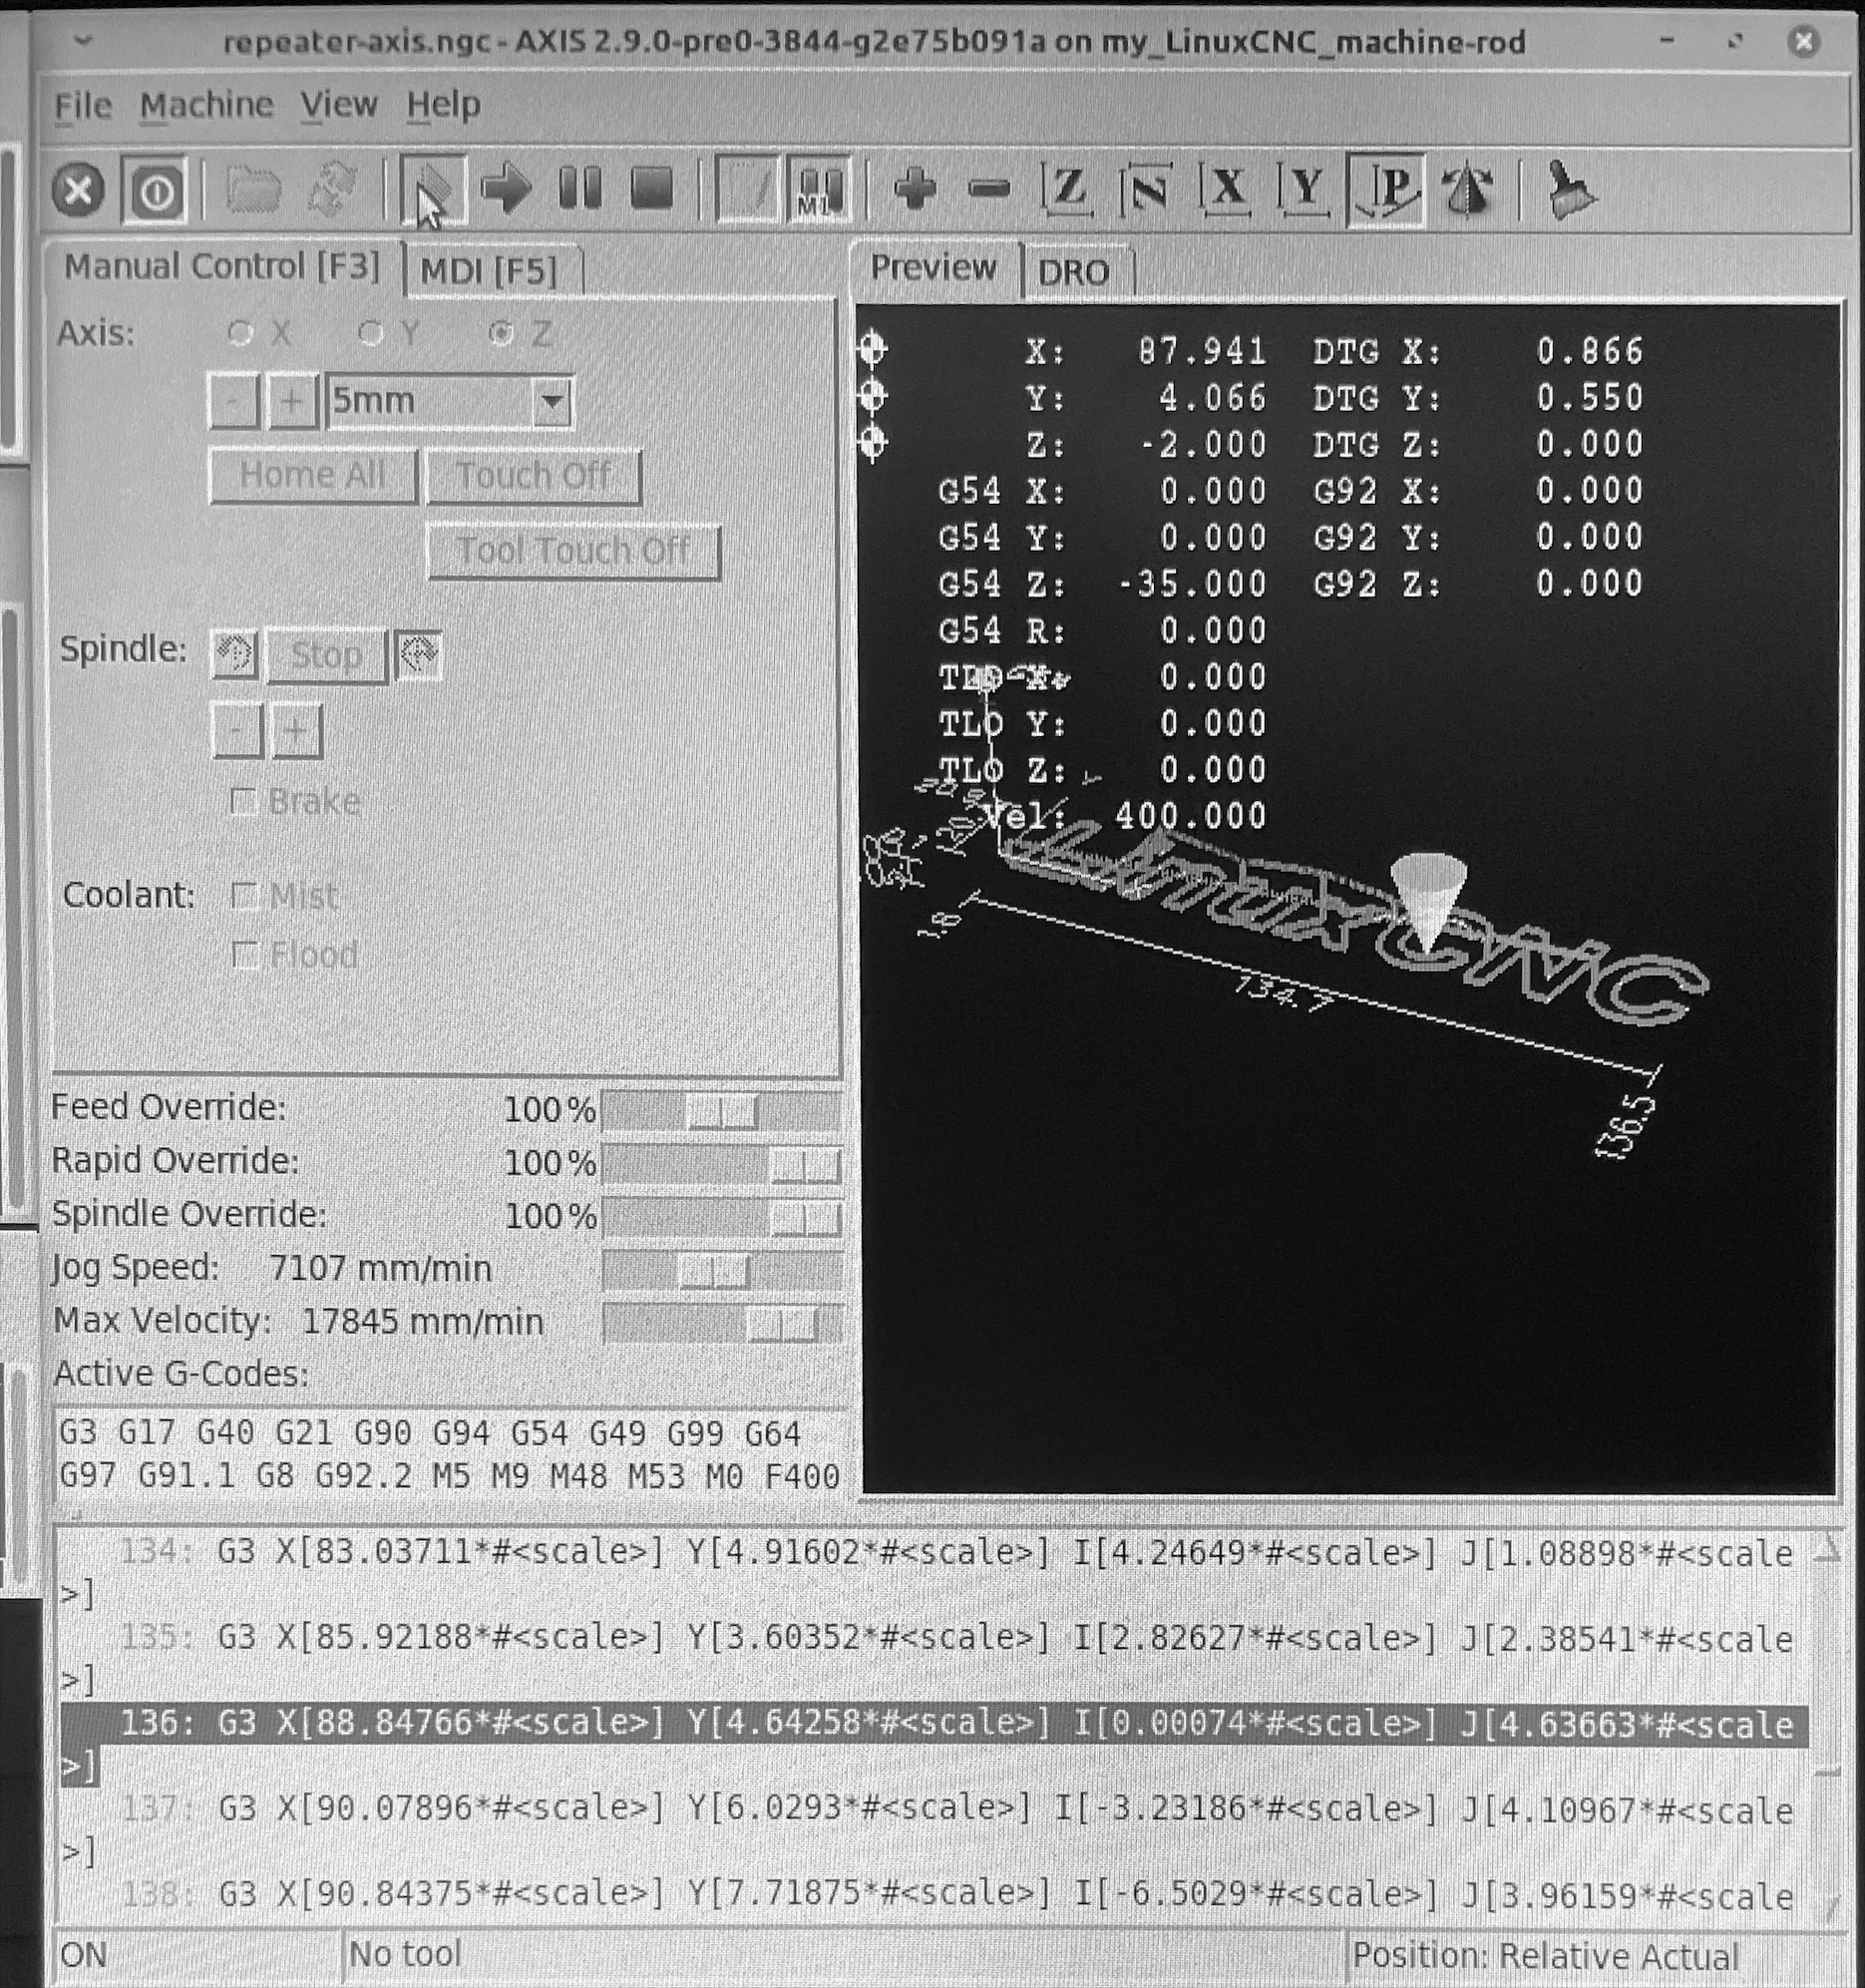The width and height of the screenshot is (1865, 1988).
Task: Adjust the Max Velocity slider
Action: [722, 1325]
